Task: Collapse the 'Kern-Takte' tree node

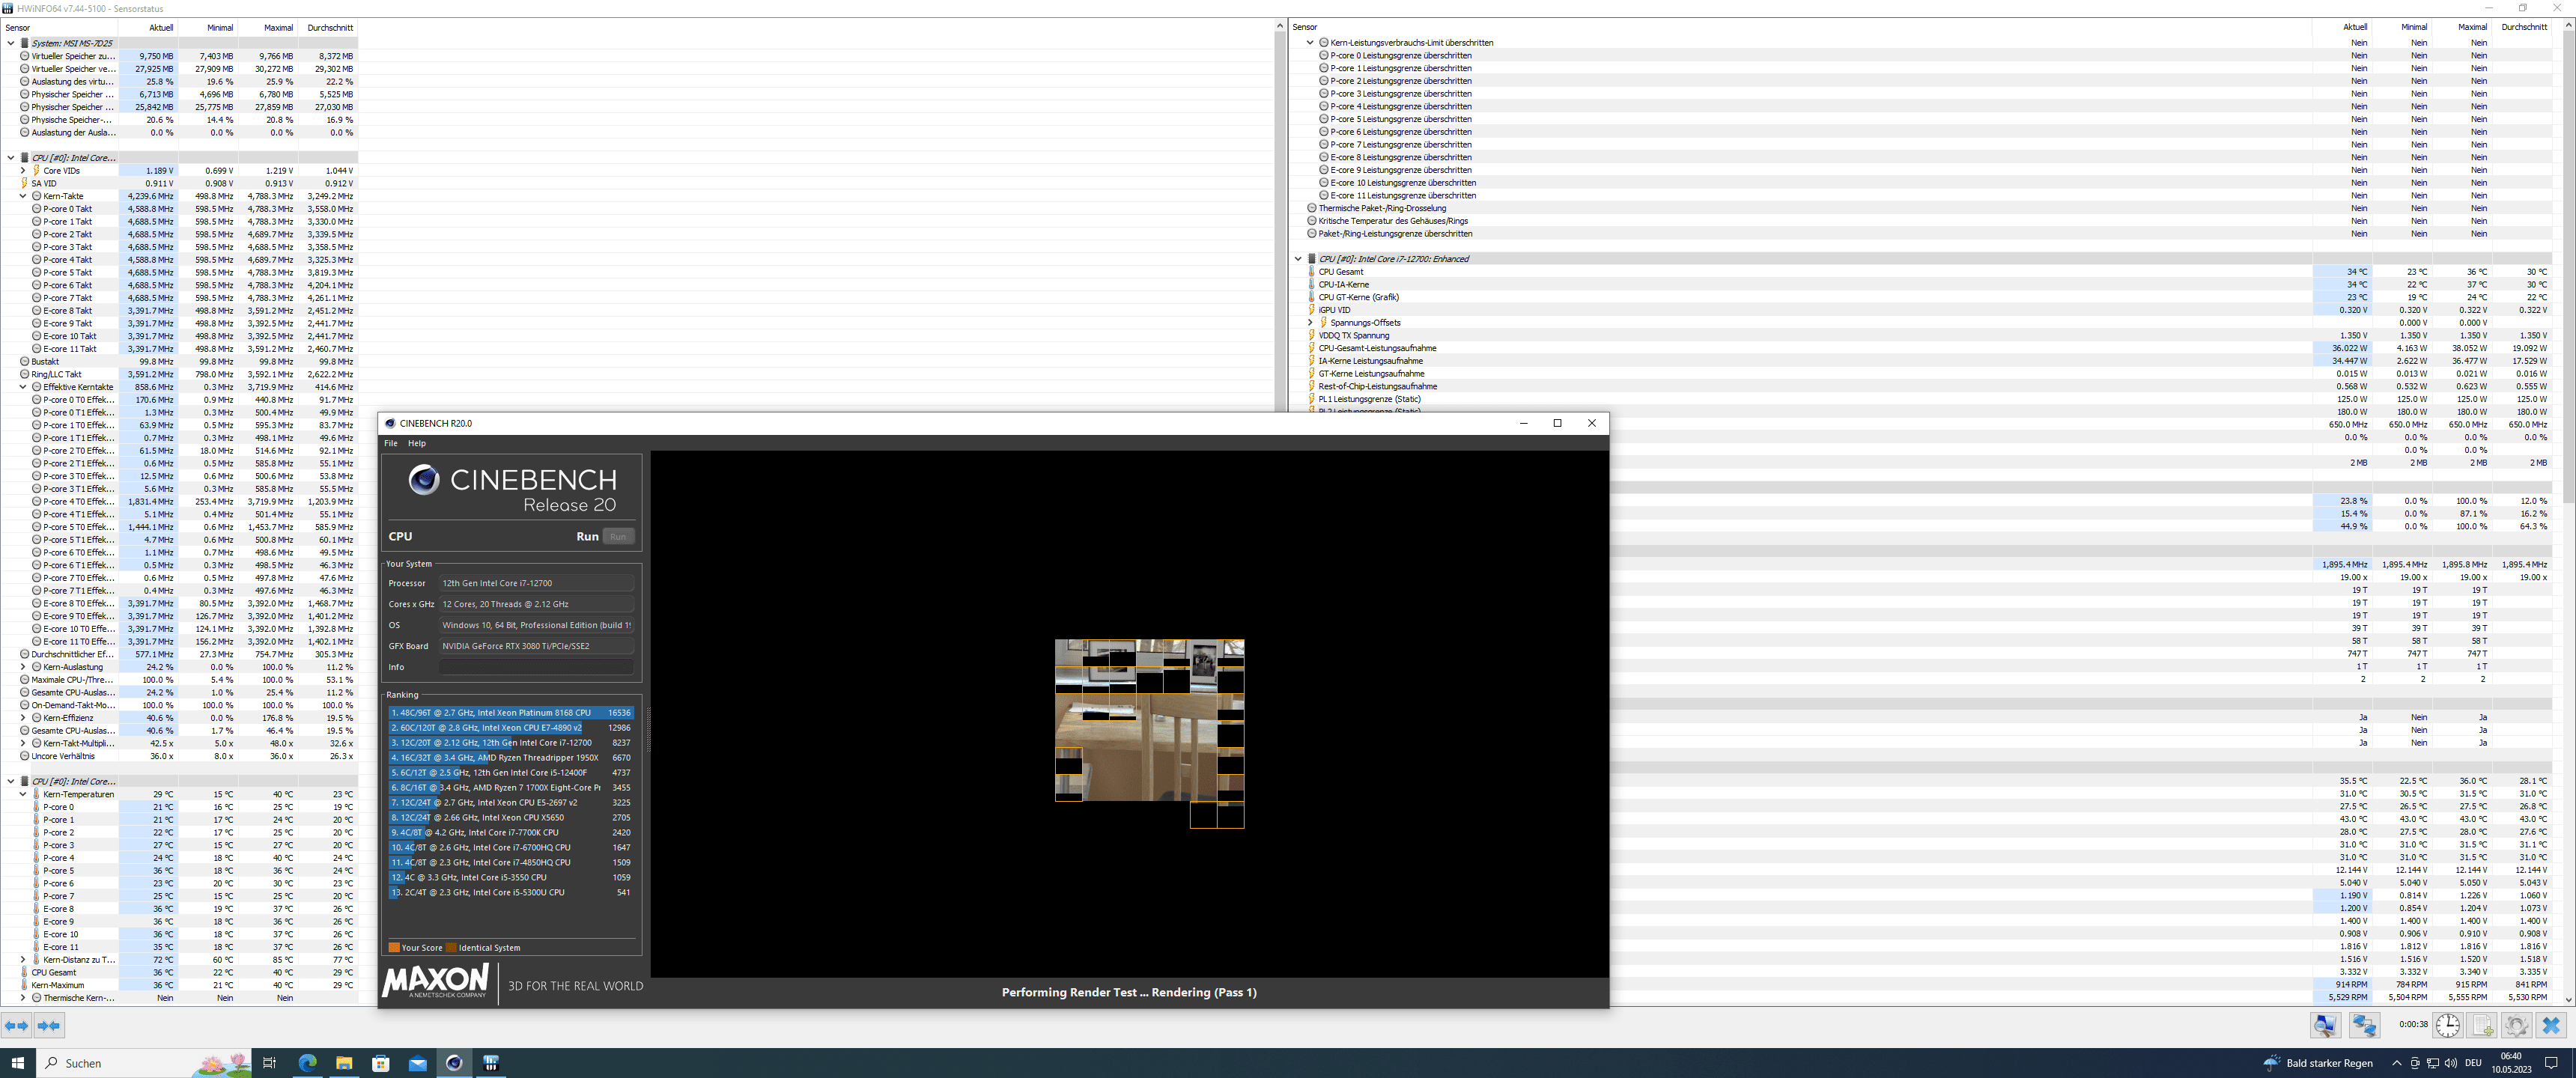Action: tap(23, 196)
